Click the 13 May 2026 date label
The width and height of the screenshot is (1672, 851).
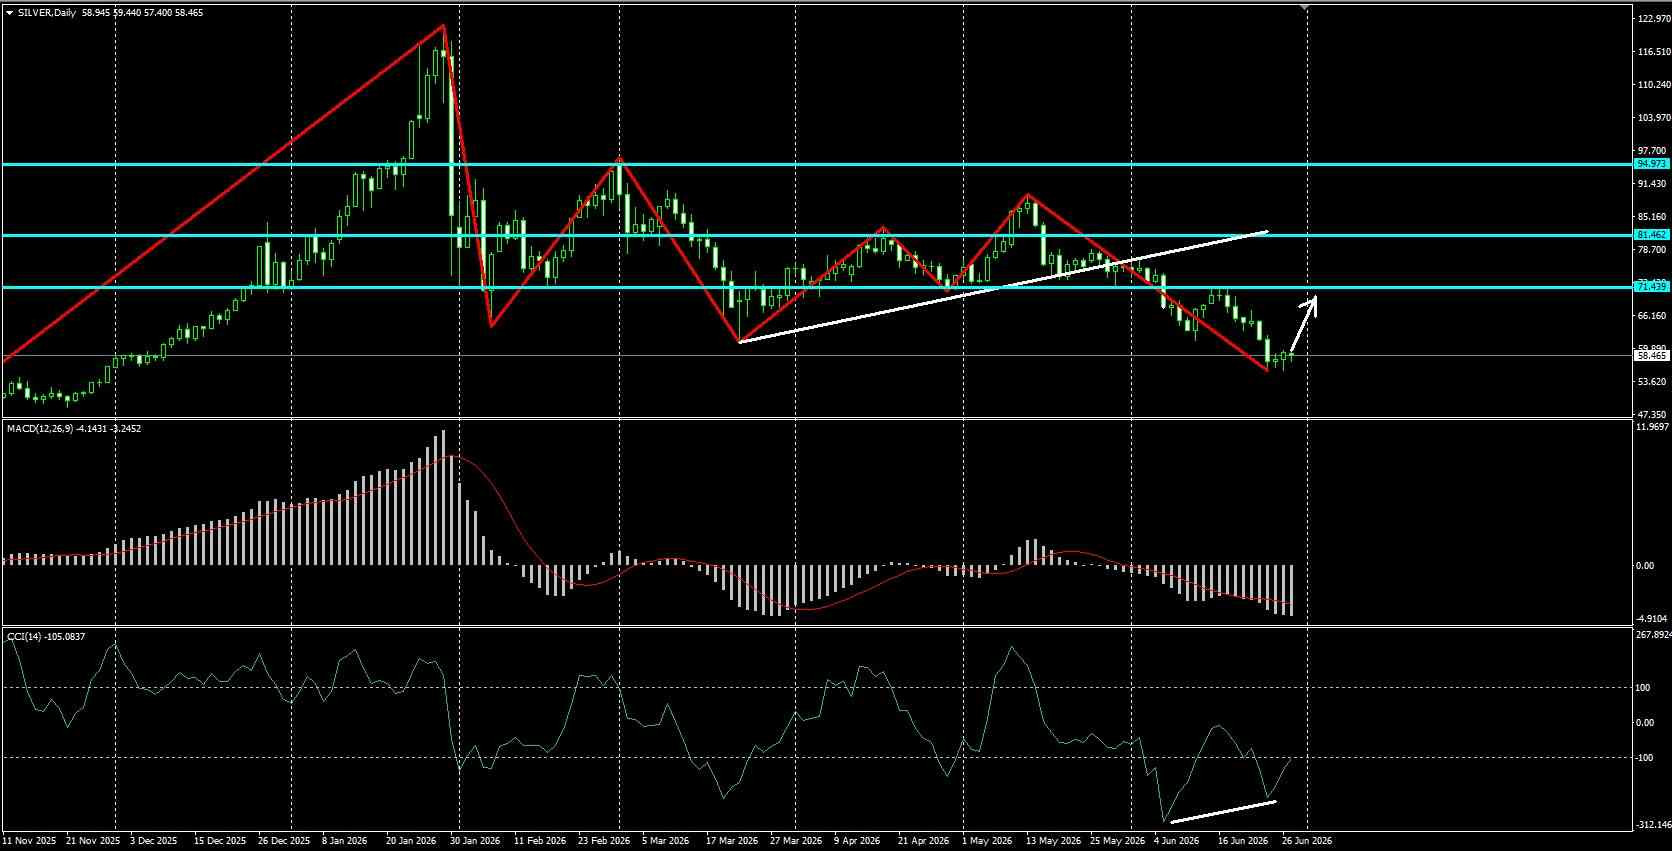pyautogui.click(x=1053, y=841)
